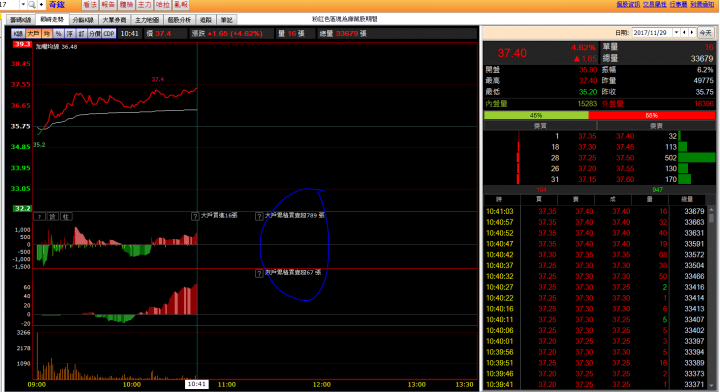Toggle the 大戶 indicator button

click(x=33, y=34)
